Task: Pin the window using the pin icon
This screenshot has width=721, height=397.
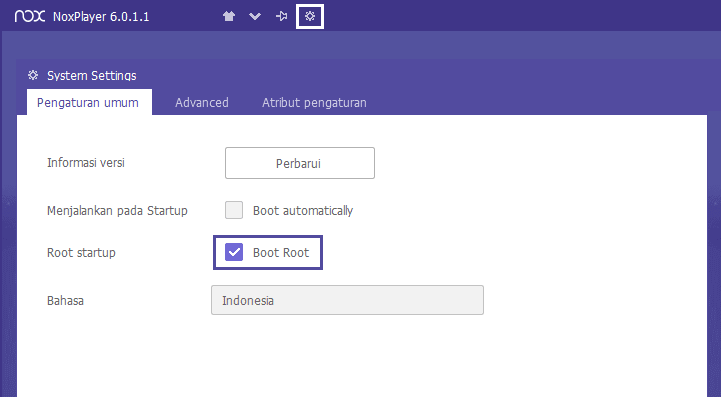Action: 281,17
